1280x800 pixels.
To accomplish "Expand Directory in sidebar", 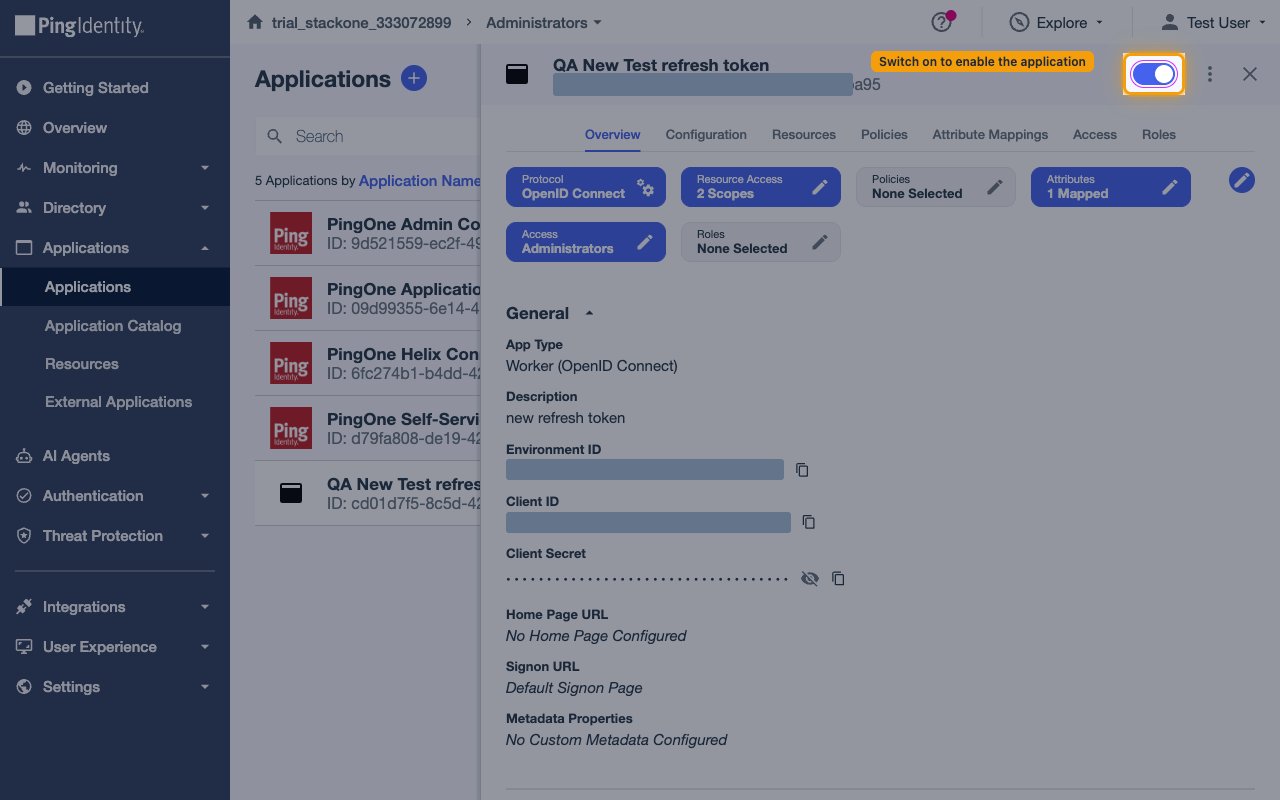I will pyautogui.click(x=115, y=208).
